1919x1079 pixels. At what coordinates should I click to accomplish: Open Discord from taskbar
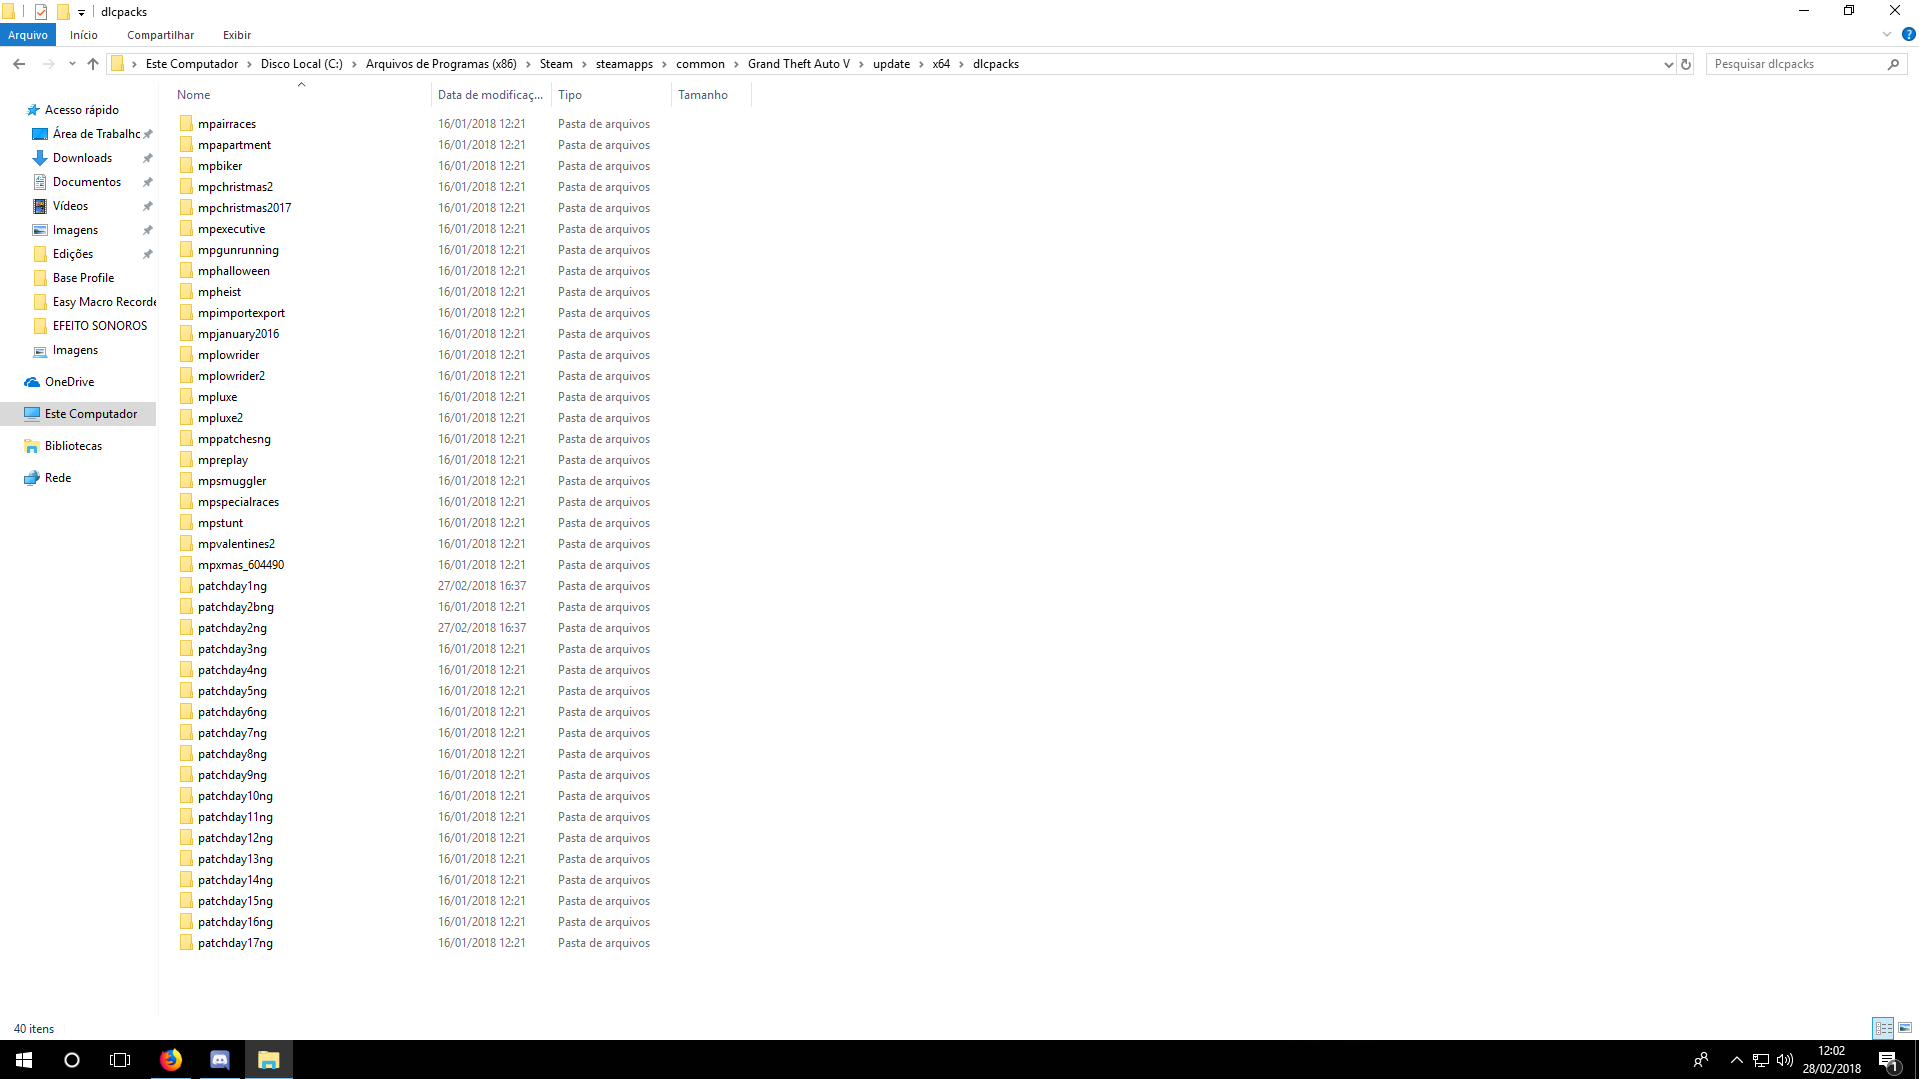220,1060
